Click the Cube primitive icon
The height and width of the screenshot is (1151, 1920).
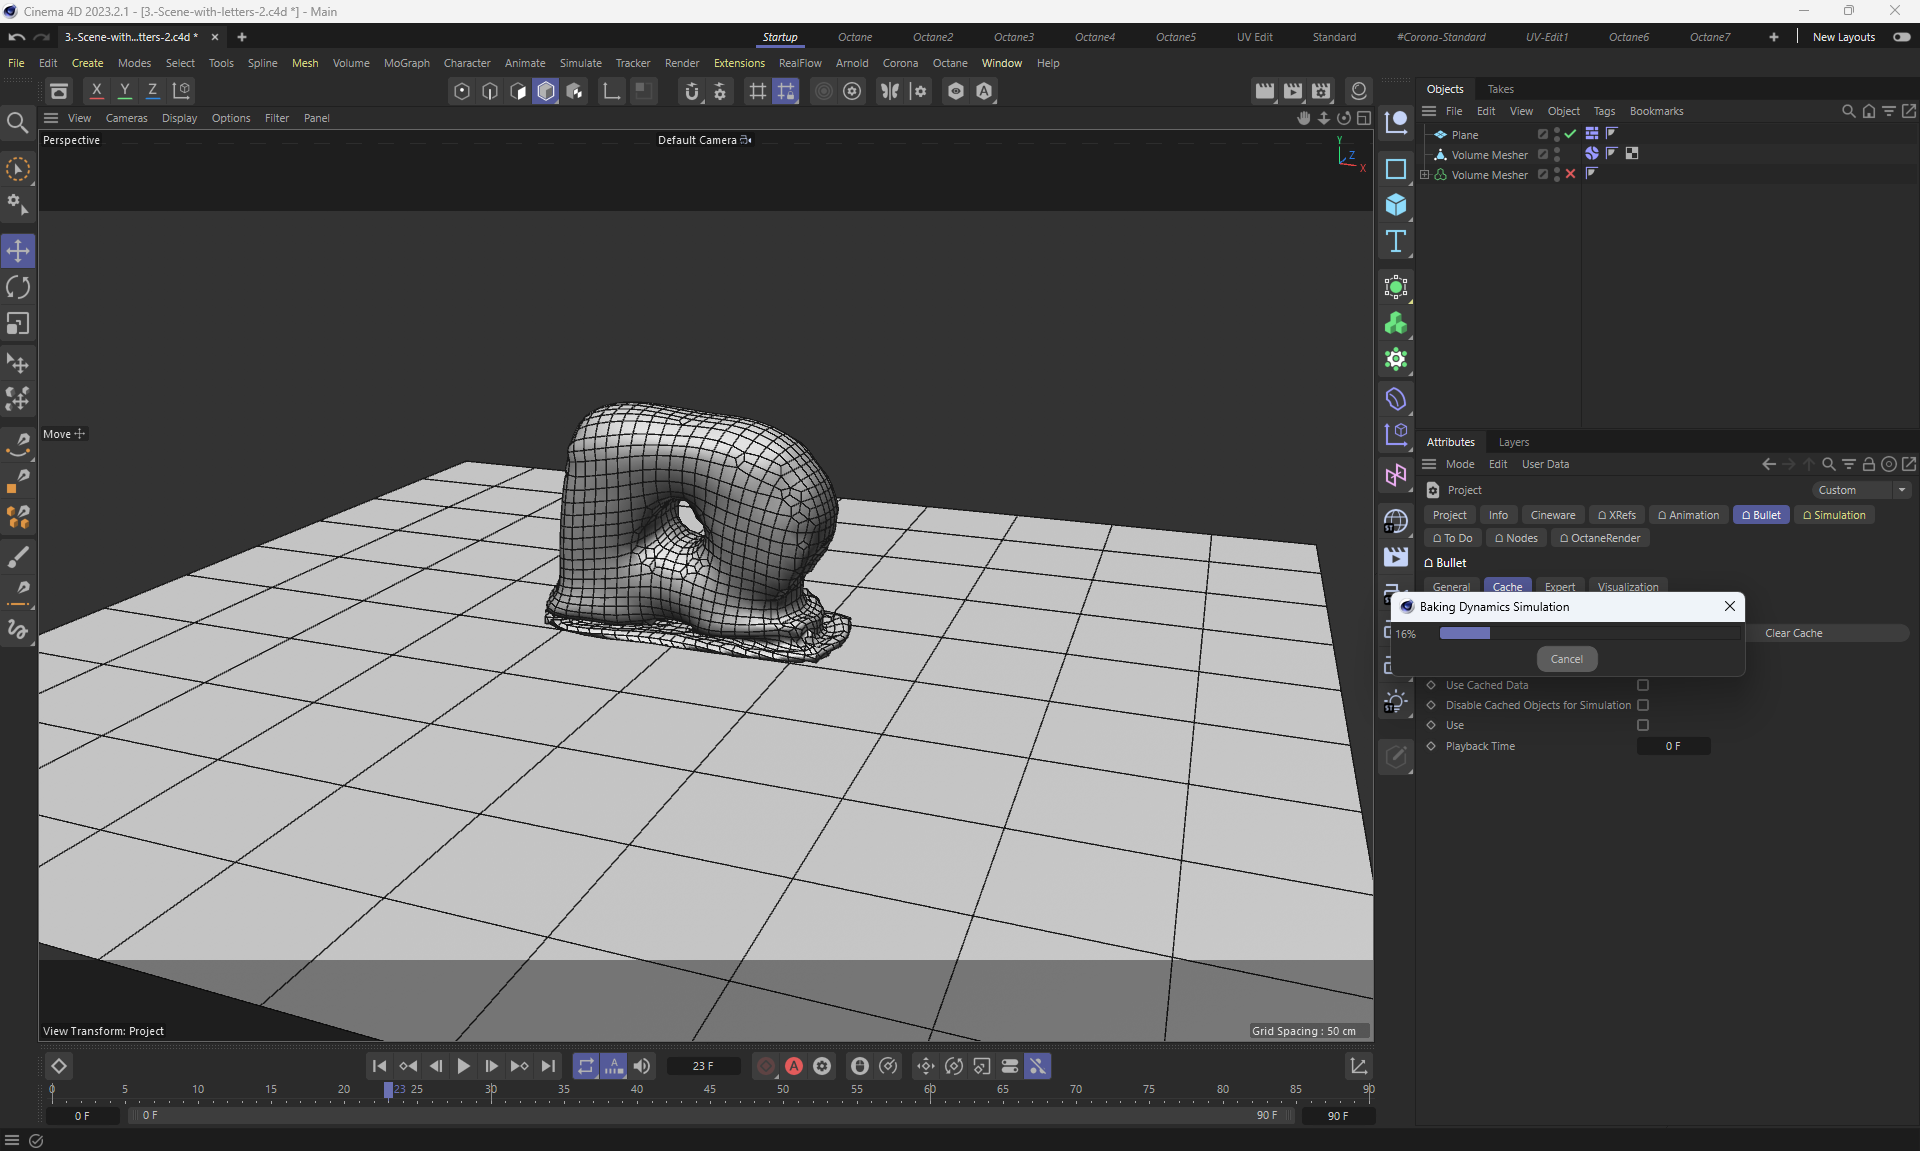(1396, 205)
